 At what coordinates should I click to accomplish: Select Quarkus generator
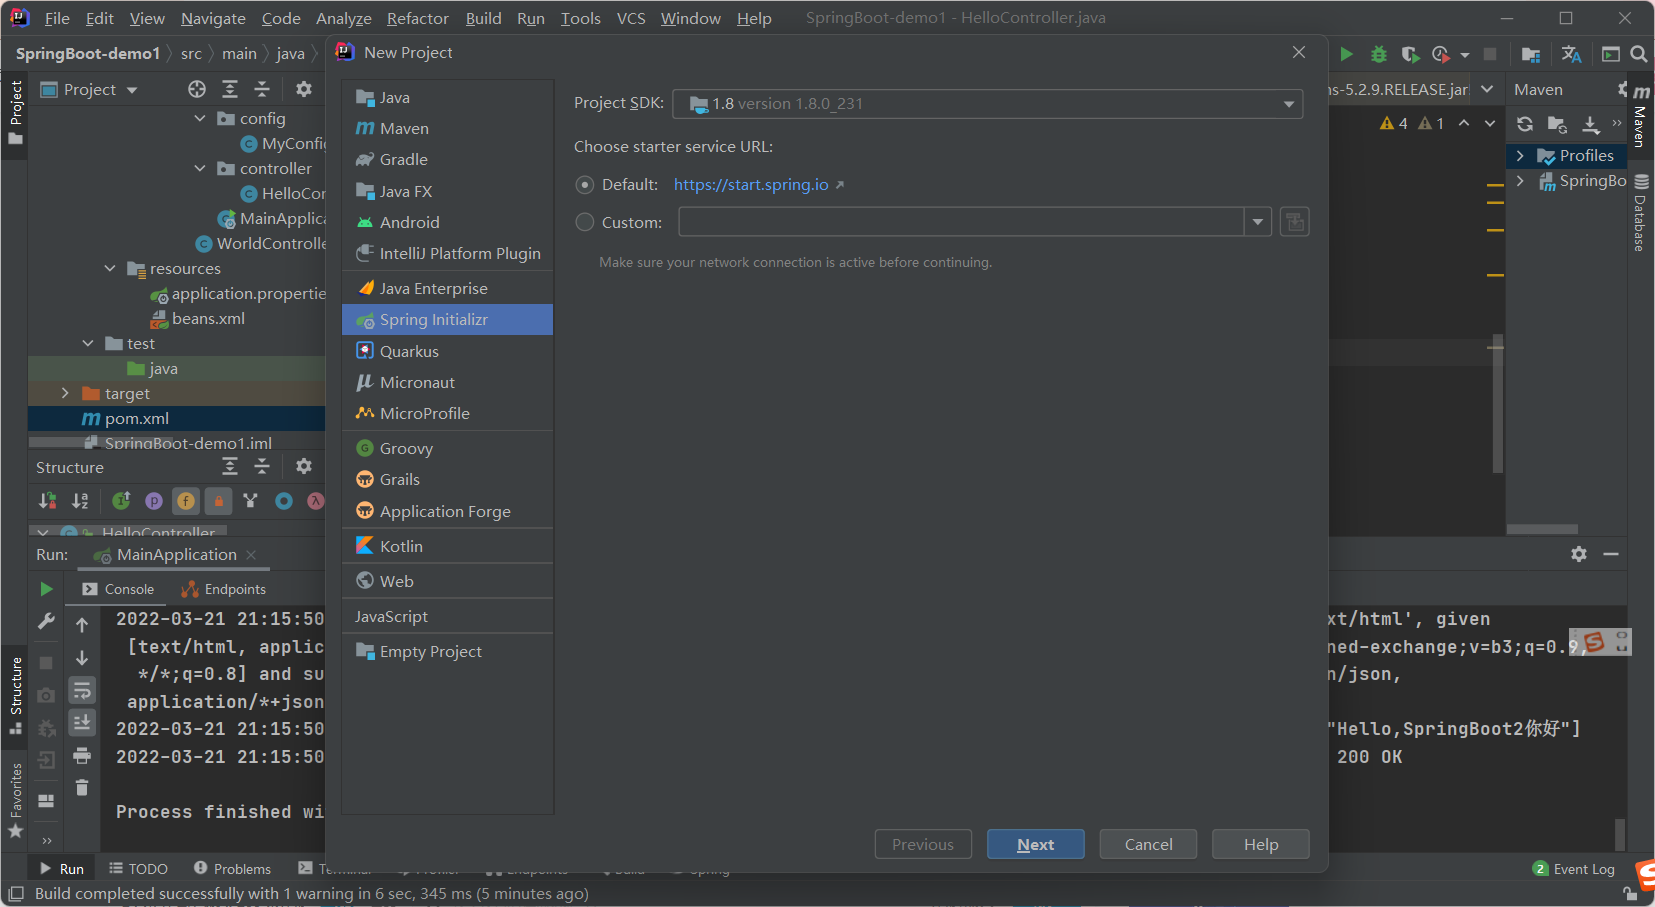click(447, 351)
